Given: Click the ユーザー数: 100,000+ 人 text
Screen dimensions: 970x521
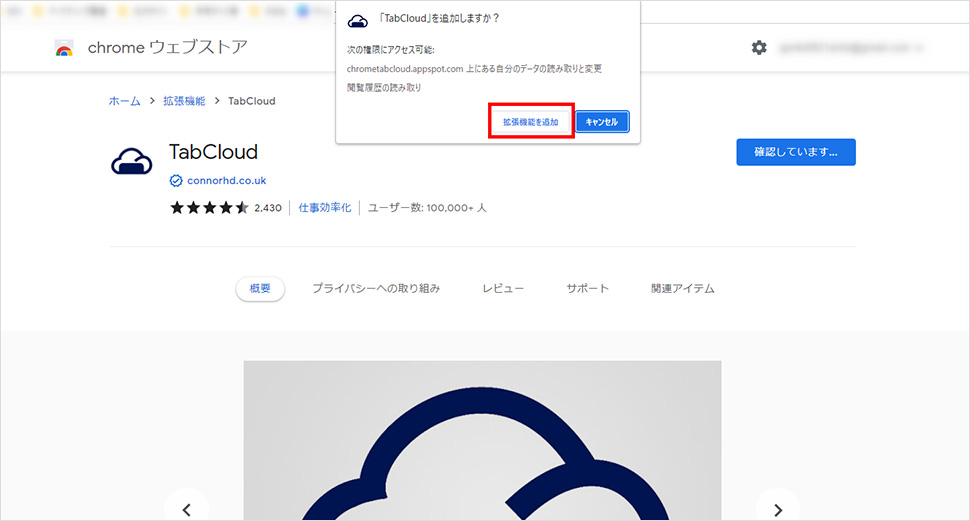Looking at the screenshot, I should pyautogui.click(x=427, y=208).
